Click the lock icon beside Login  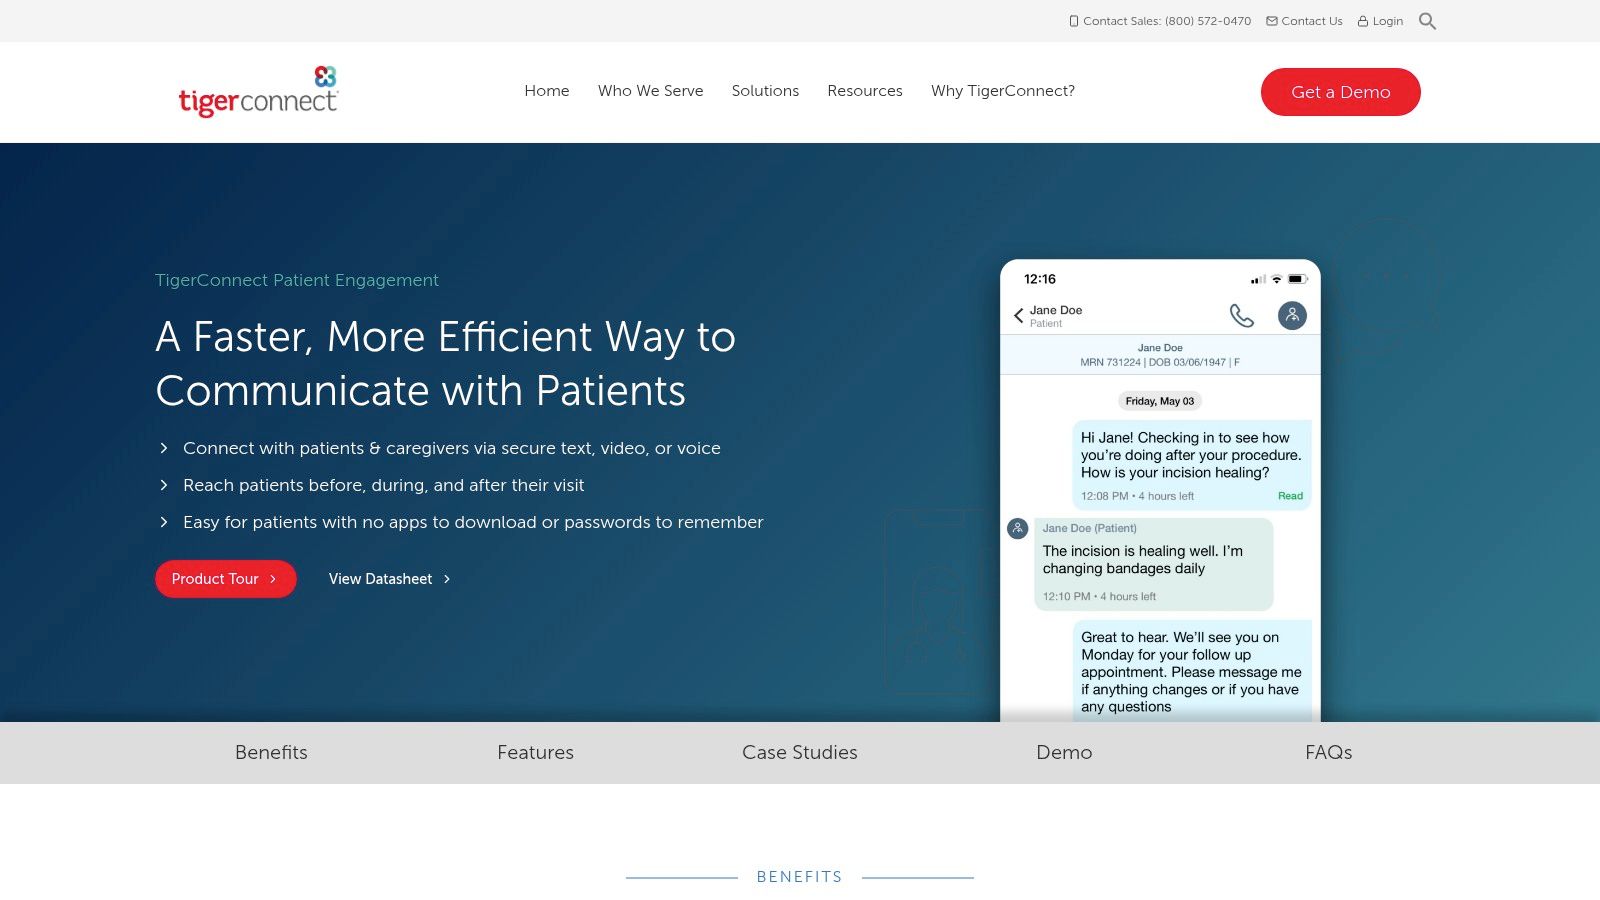pos(1362,21)
